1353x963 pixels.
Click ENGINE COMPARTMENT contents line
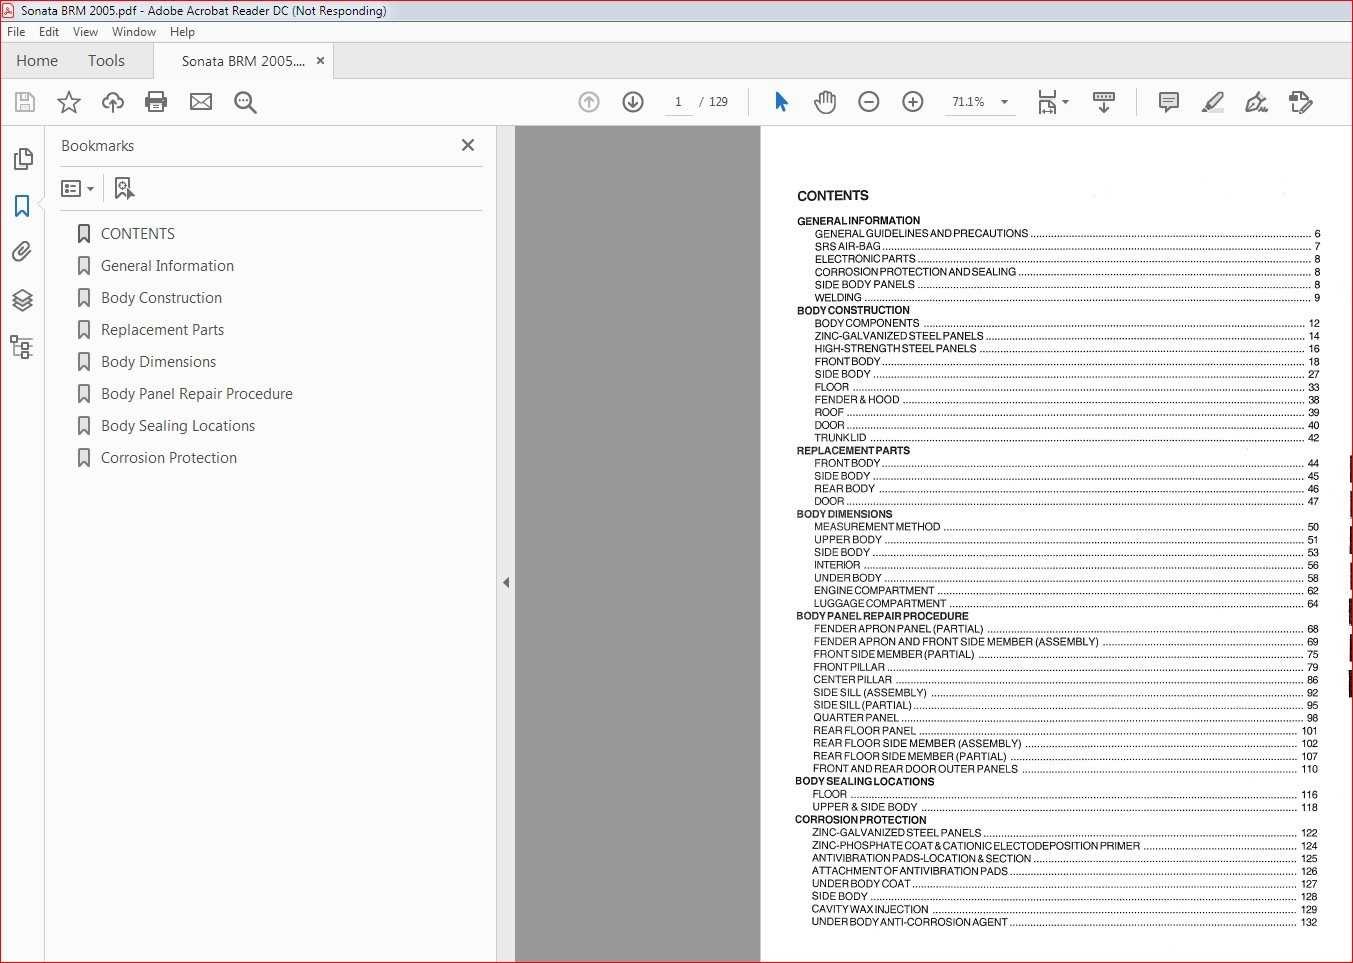click(x=1066, y=591)
